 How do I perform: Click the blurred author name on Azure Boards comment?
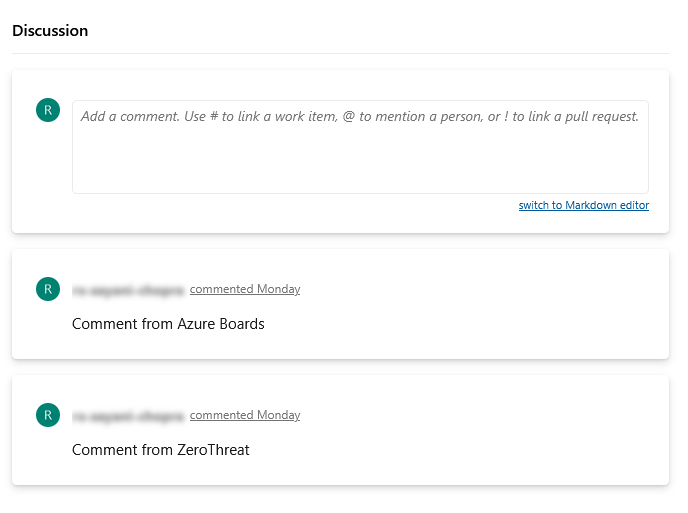pos(128,290)
